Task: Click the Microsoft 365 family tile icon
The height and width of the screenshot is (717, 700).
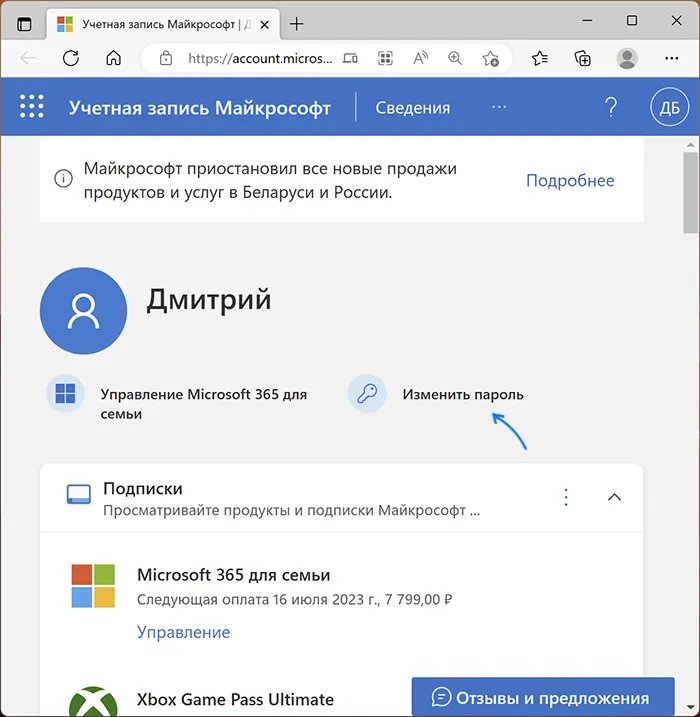Action: (65, 394)
